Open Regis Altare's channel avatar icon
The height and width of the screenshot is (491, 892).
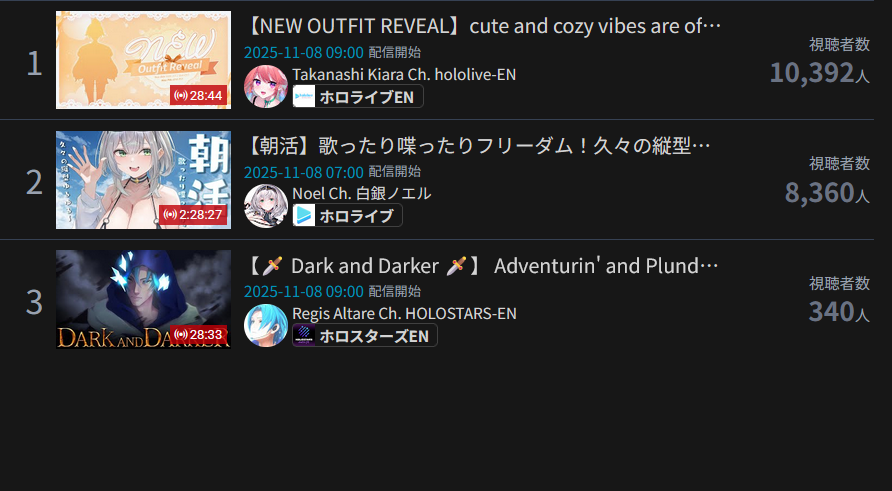tap(266, 325)
